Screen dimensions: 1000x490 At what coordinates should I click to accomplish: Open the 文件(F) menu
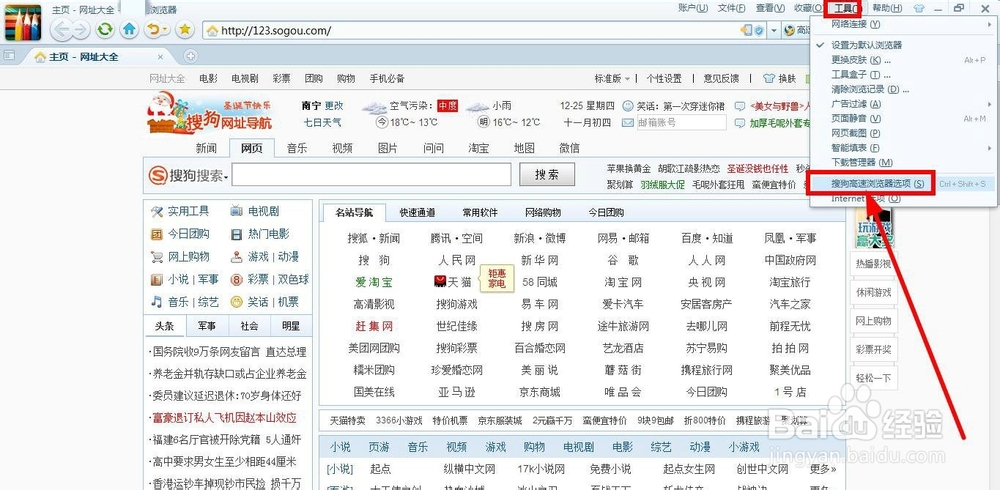pyautogui.click(x=731, y=8)
